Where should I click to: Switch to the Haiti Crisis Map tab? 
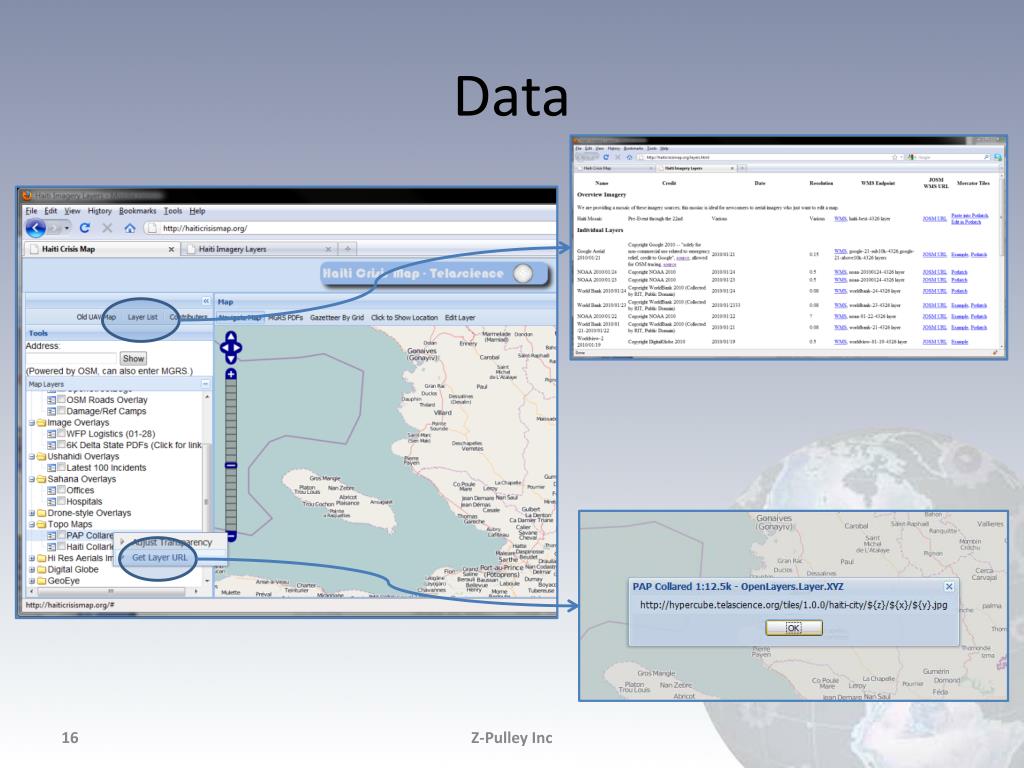[x=101, y=249]
